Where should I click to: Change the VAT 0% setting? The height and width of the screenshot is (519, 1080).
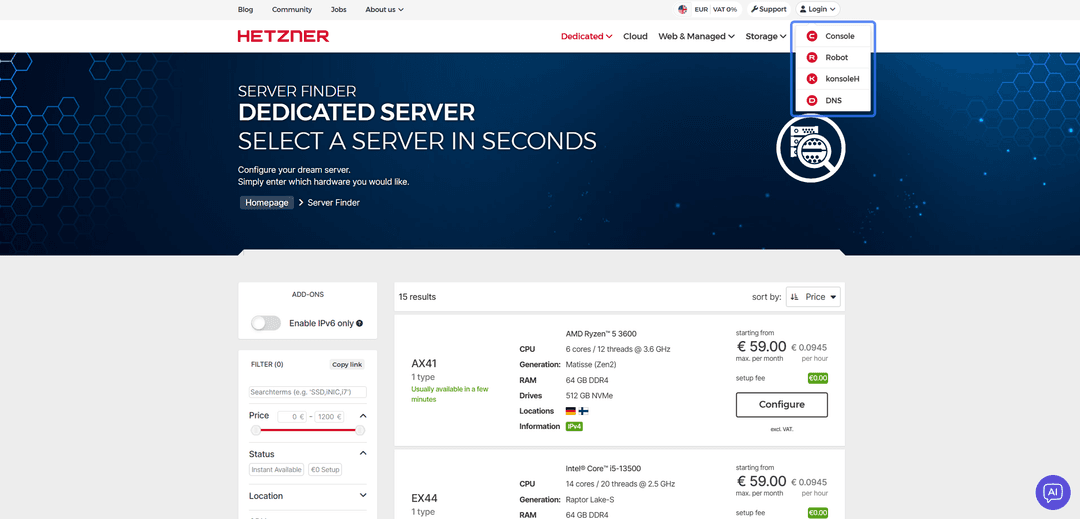click(x=726, y=10)
